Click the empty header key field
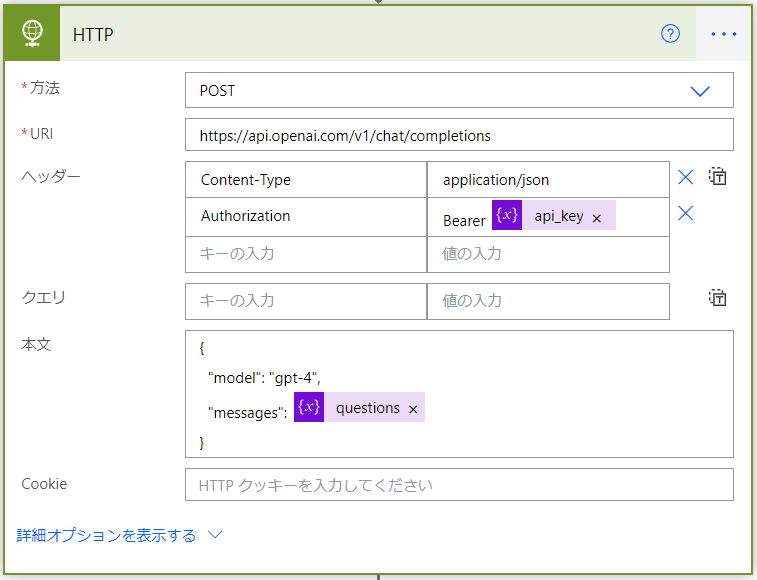The height and width of the screenshot is (580, 757). pos(306,254)
